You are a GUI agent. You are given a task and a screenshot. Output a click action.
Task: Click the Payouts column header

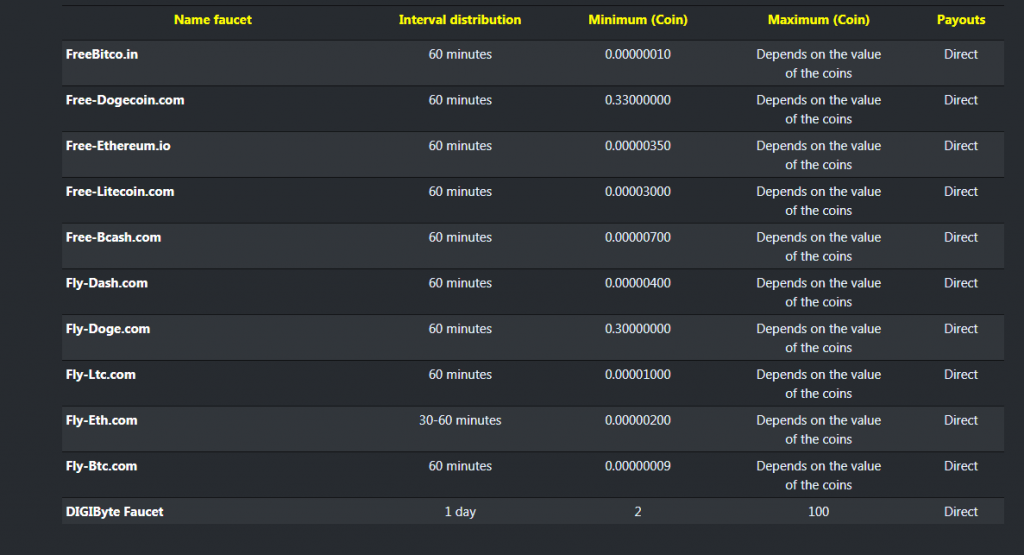[x=961, y=20]
